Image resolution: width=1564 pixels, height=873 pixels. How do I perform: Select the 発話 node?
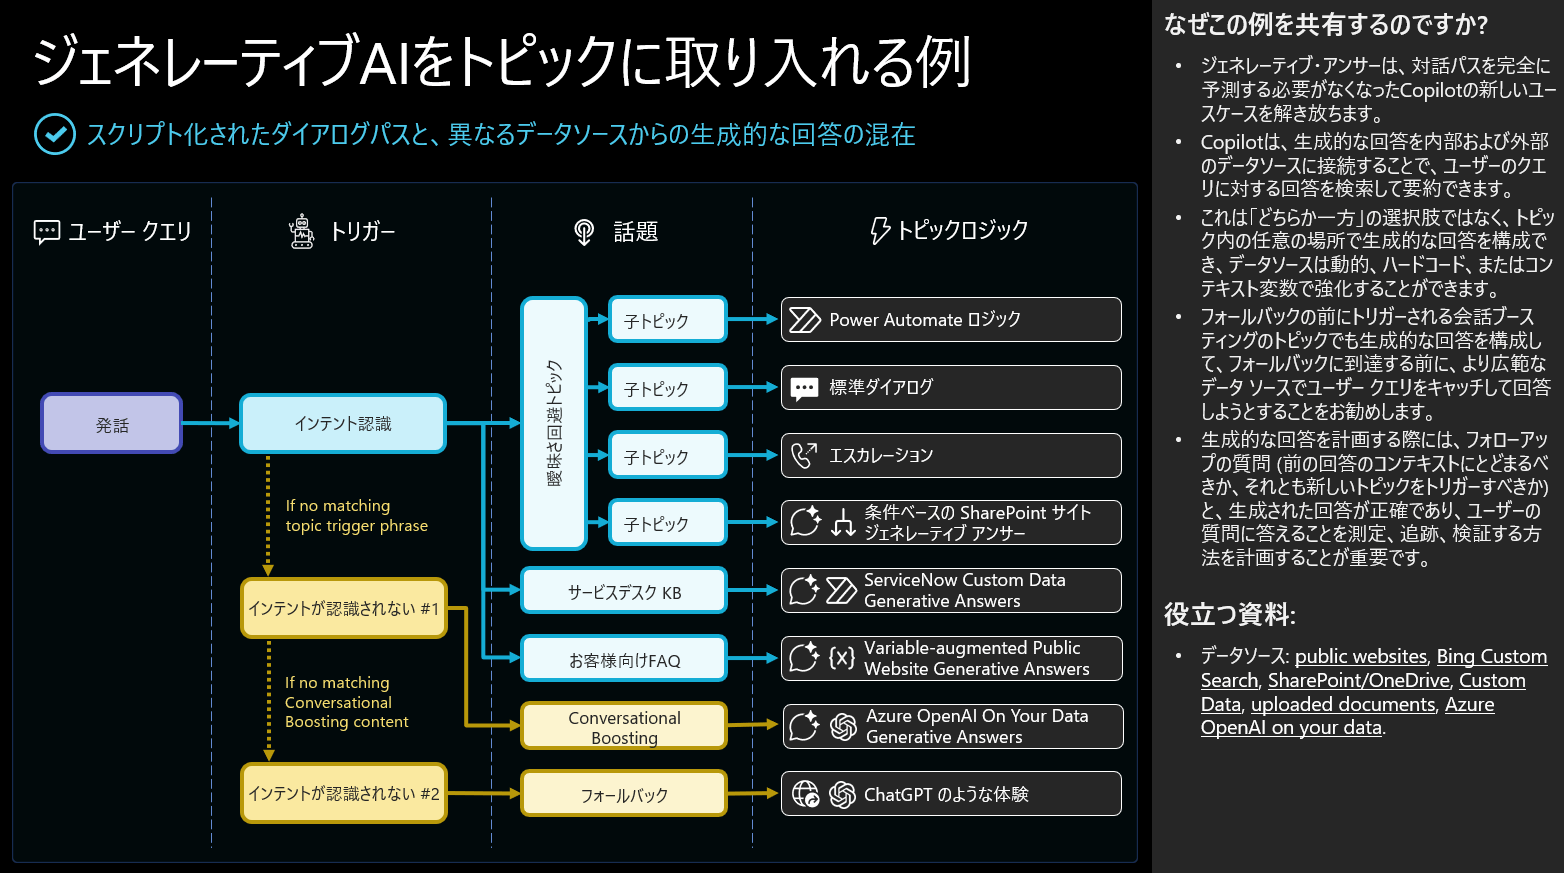[x=110, y=423]
